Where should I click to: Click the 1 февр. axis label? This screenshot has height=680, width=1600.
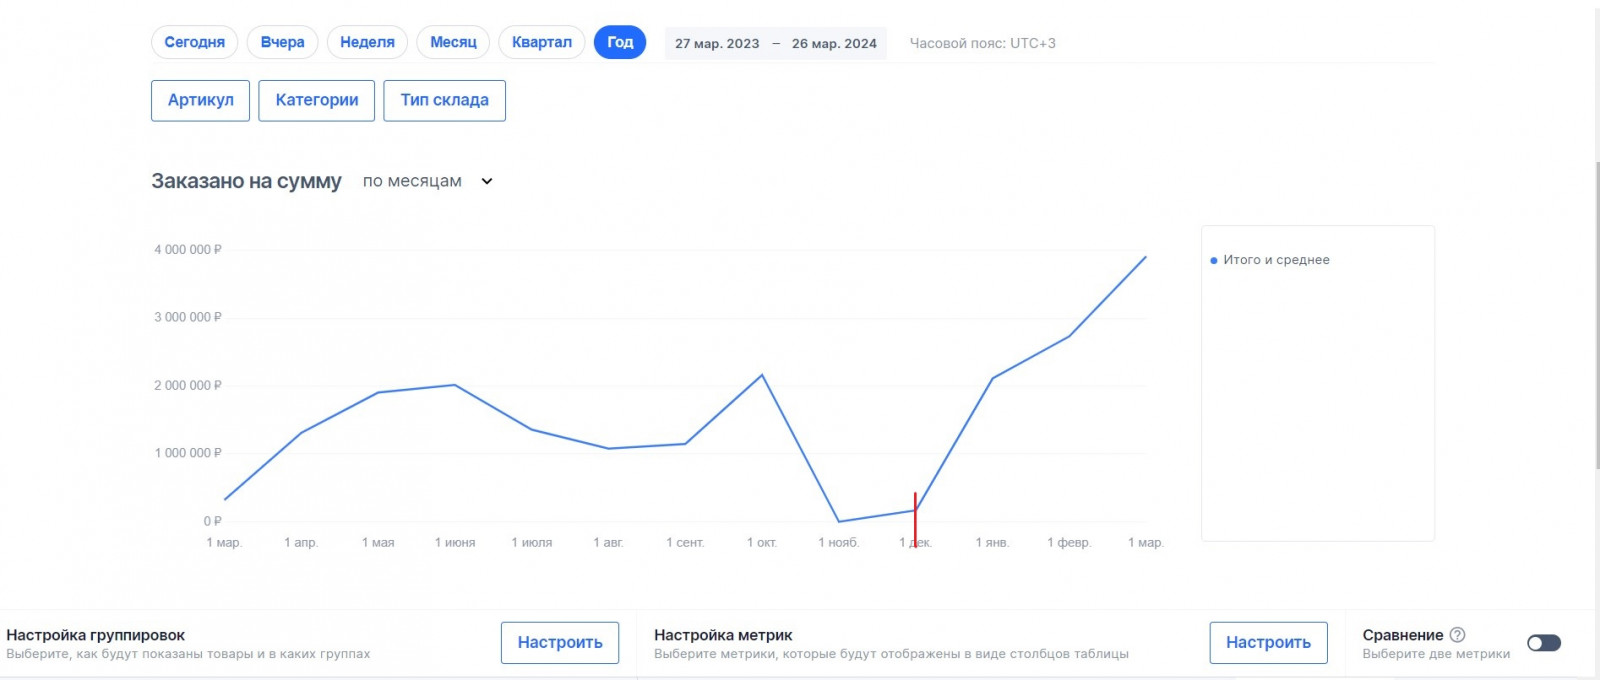point(1069,542)
